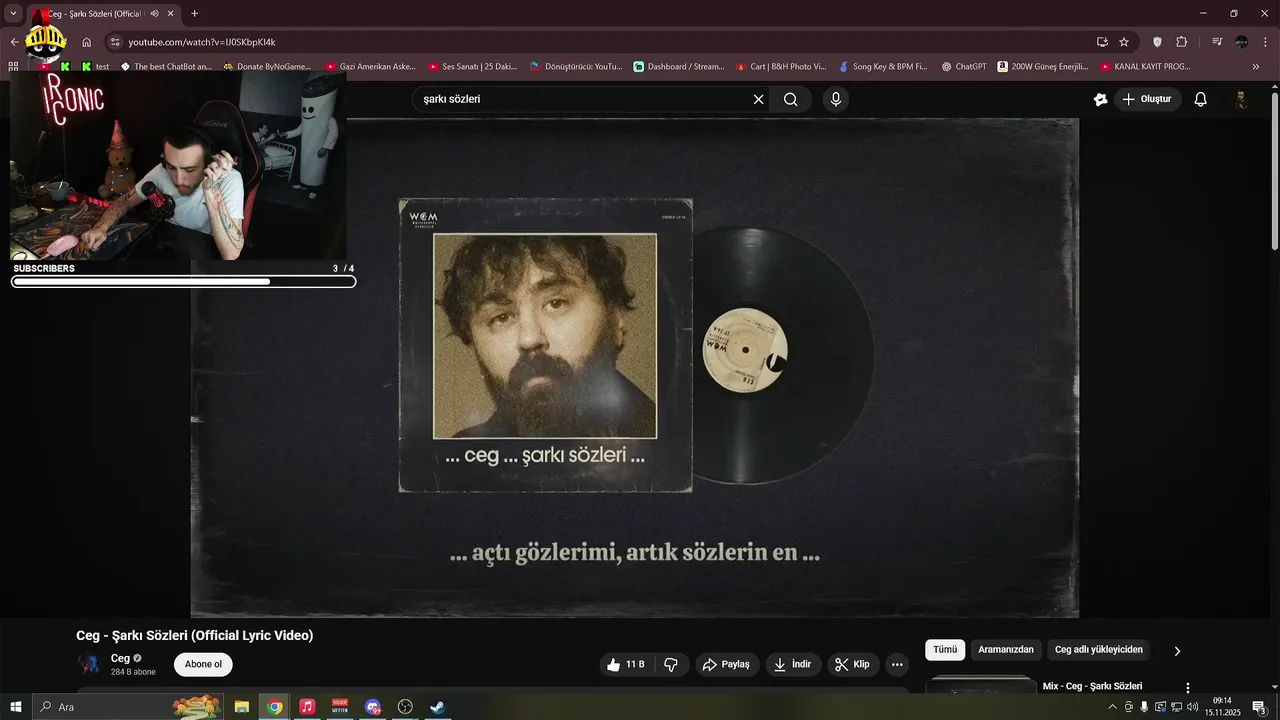Open the KANAL KAYIT PROG... bookmark
The width and height of the screenshot is (1280, 720).
1146,66
